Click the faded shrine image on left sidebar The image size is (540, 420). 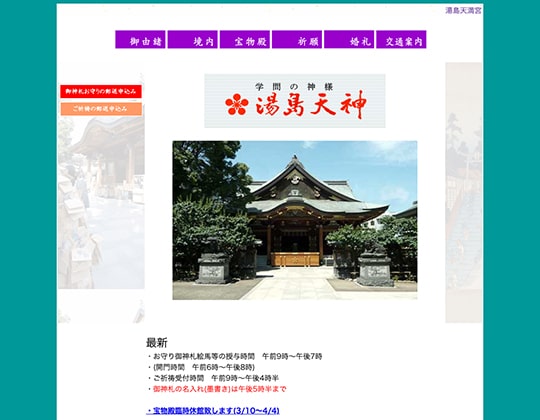pos(101,202)
